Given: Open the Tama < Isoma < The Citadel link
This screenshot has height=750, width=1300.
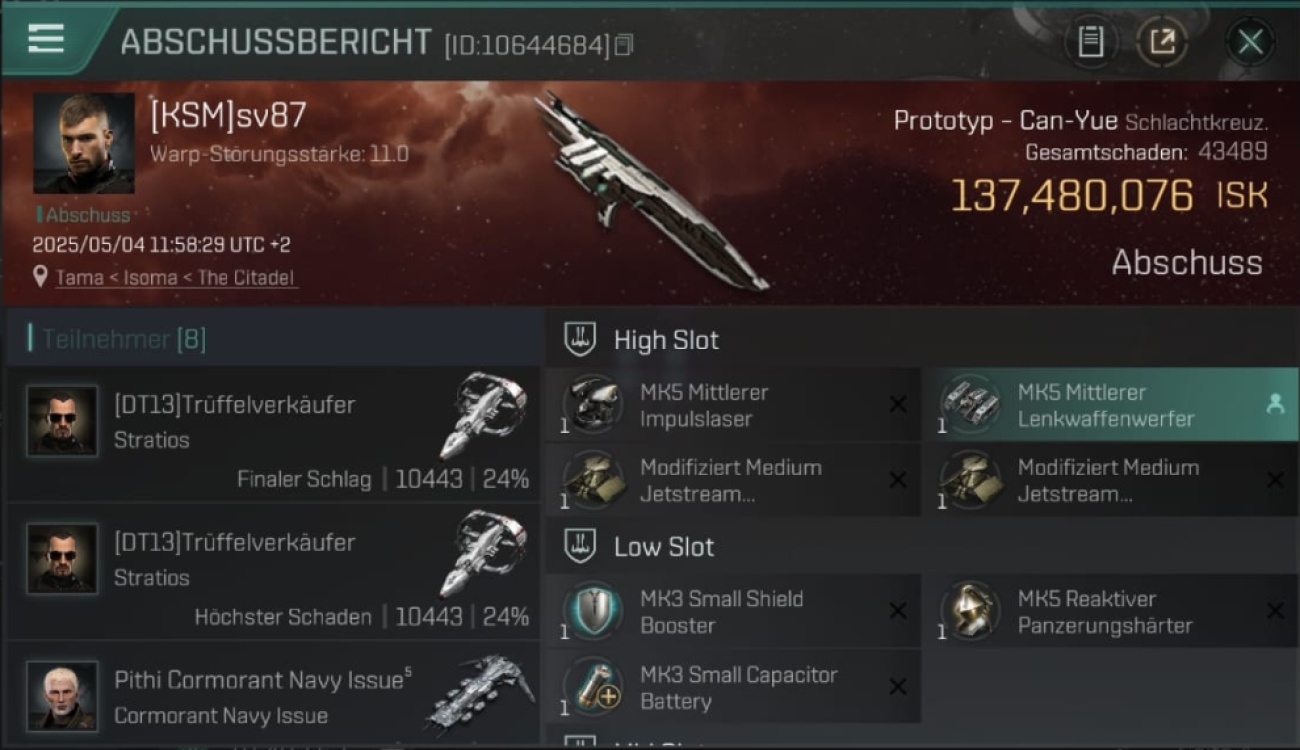Looking at the screenshot, I should click(x=175, y=278).
